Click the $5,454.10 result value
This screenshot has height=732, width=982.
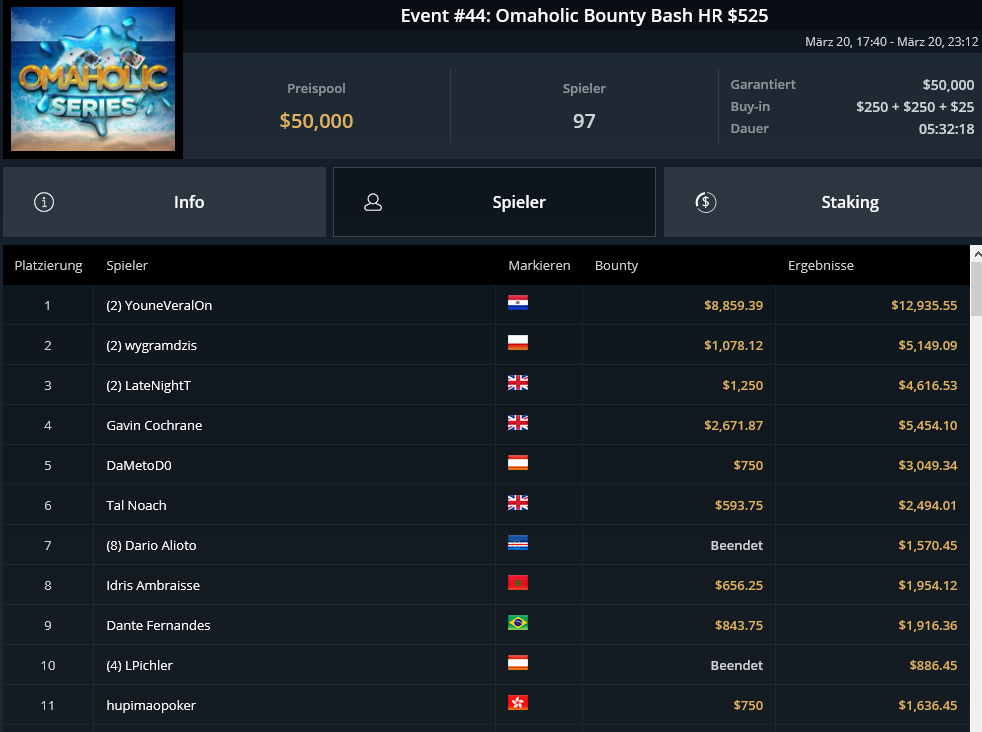tap(928, 426)
